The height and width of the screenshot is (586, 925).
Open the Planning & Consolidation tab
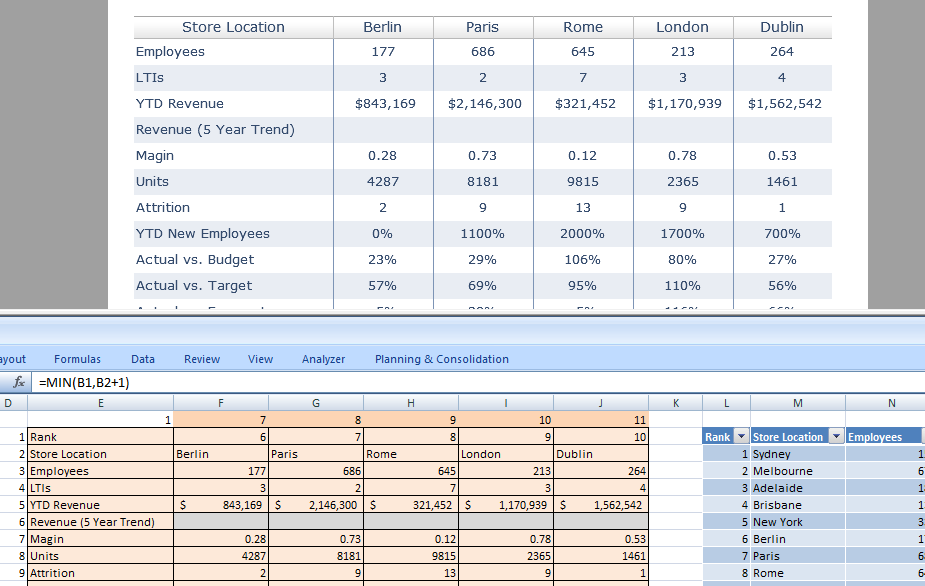442,359
